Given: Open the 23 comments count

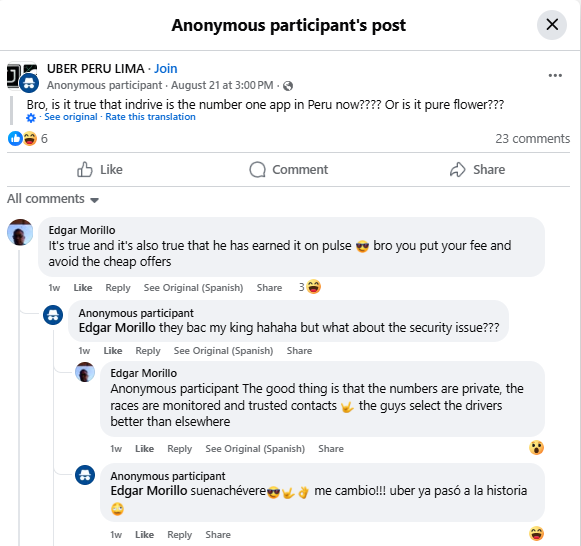Looking at the screenshot, I should click(532, 139).
